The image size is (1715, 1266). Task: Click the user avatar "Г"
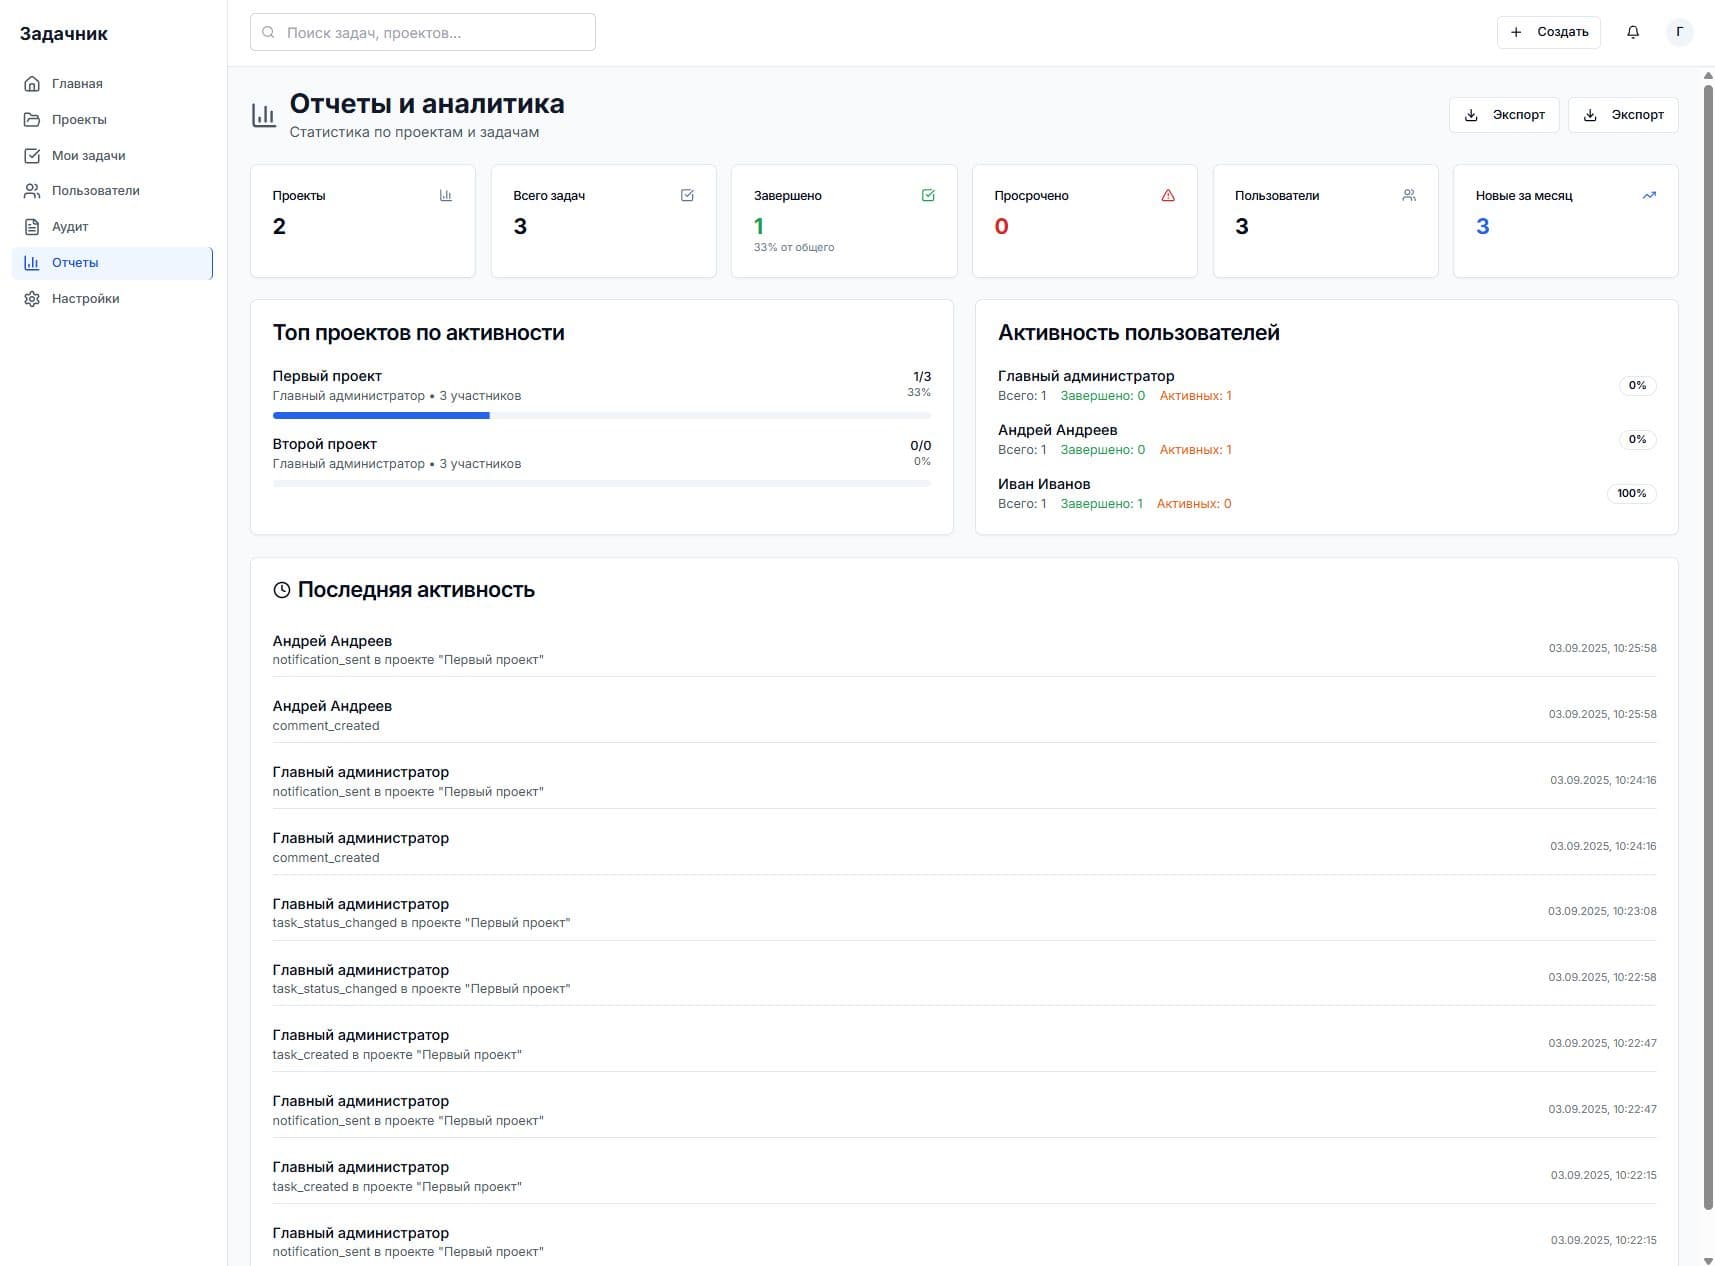point(1679,32)
